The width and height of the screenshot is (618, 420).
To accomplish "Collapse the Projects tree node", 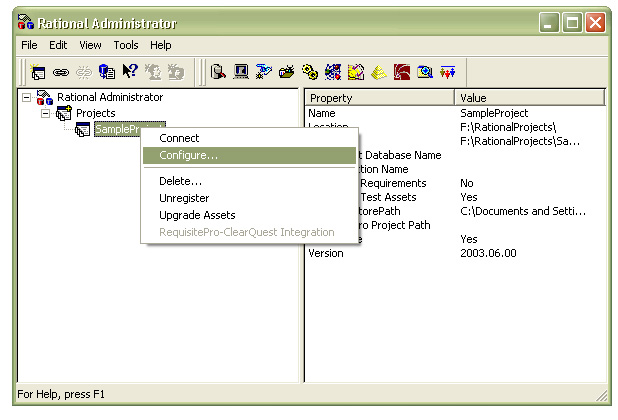I will click(x=46, y=113).
